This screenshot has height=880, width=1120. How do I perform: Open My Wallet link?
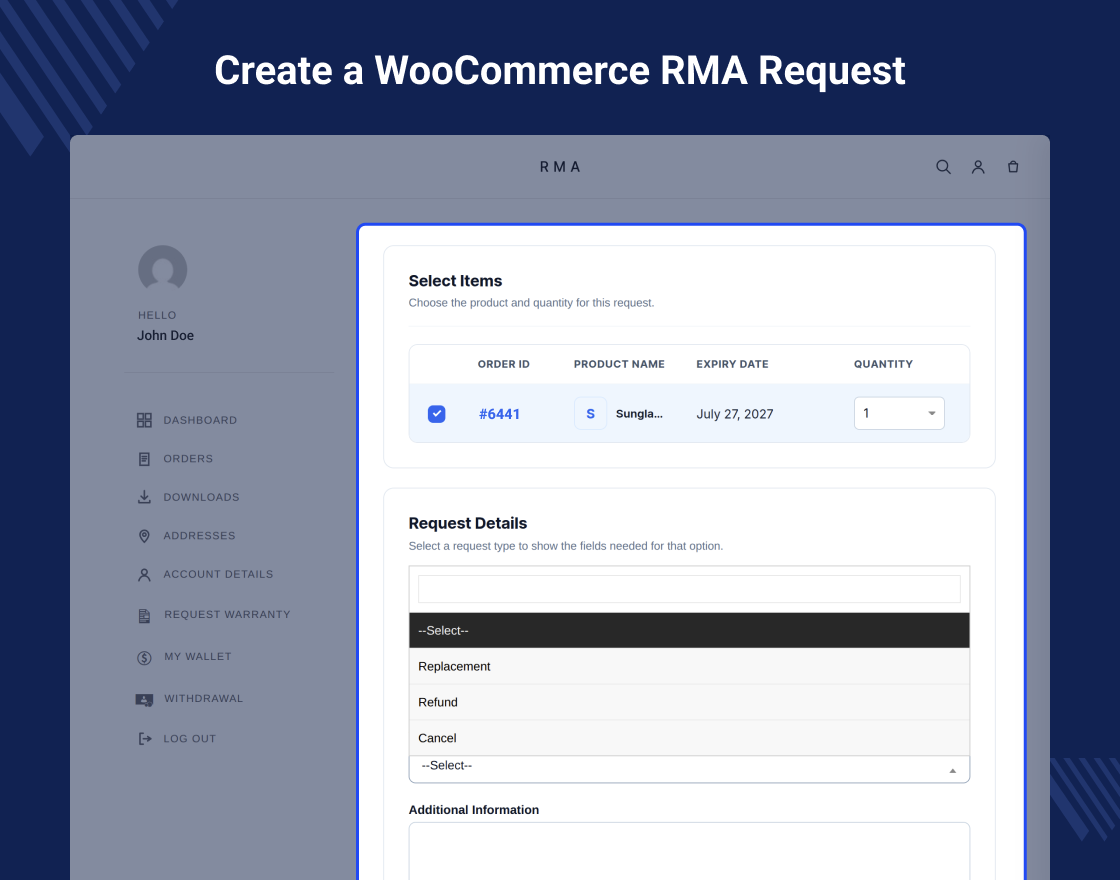(x=198, y=656)
